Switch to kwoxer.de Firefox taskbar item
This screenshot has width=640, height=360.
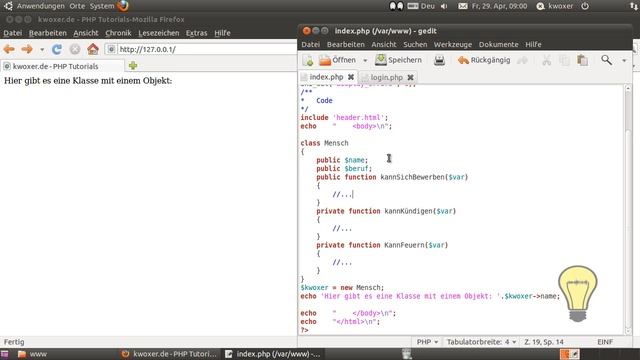click(169, 354)
